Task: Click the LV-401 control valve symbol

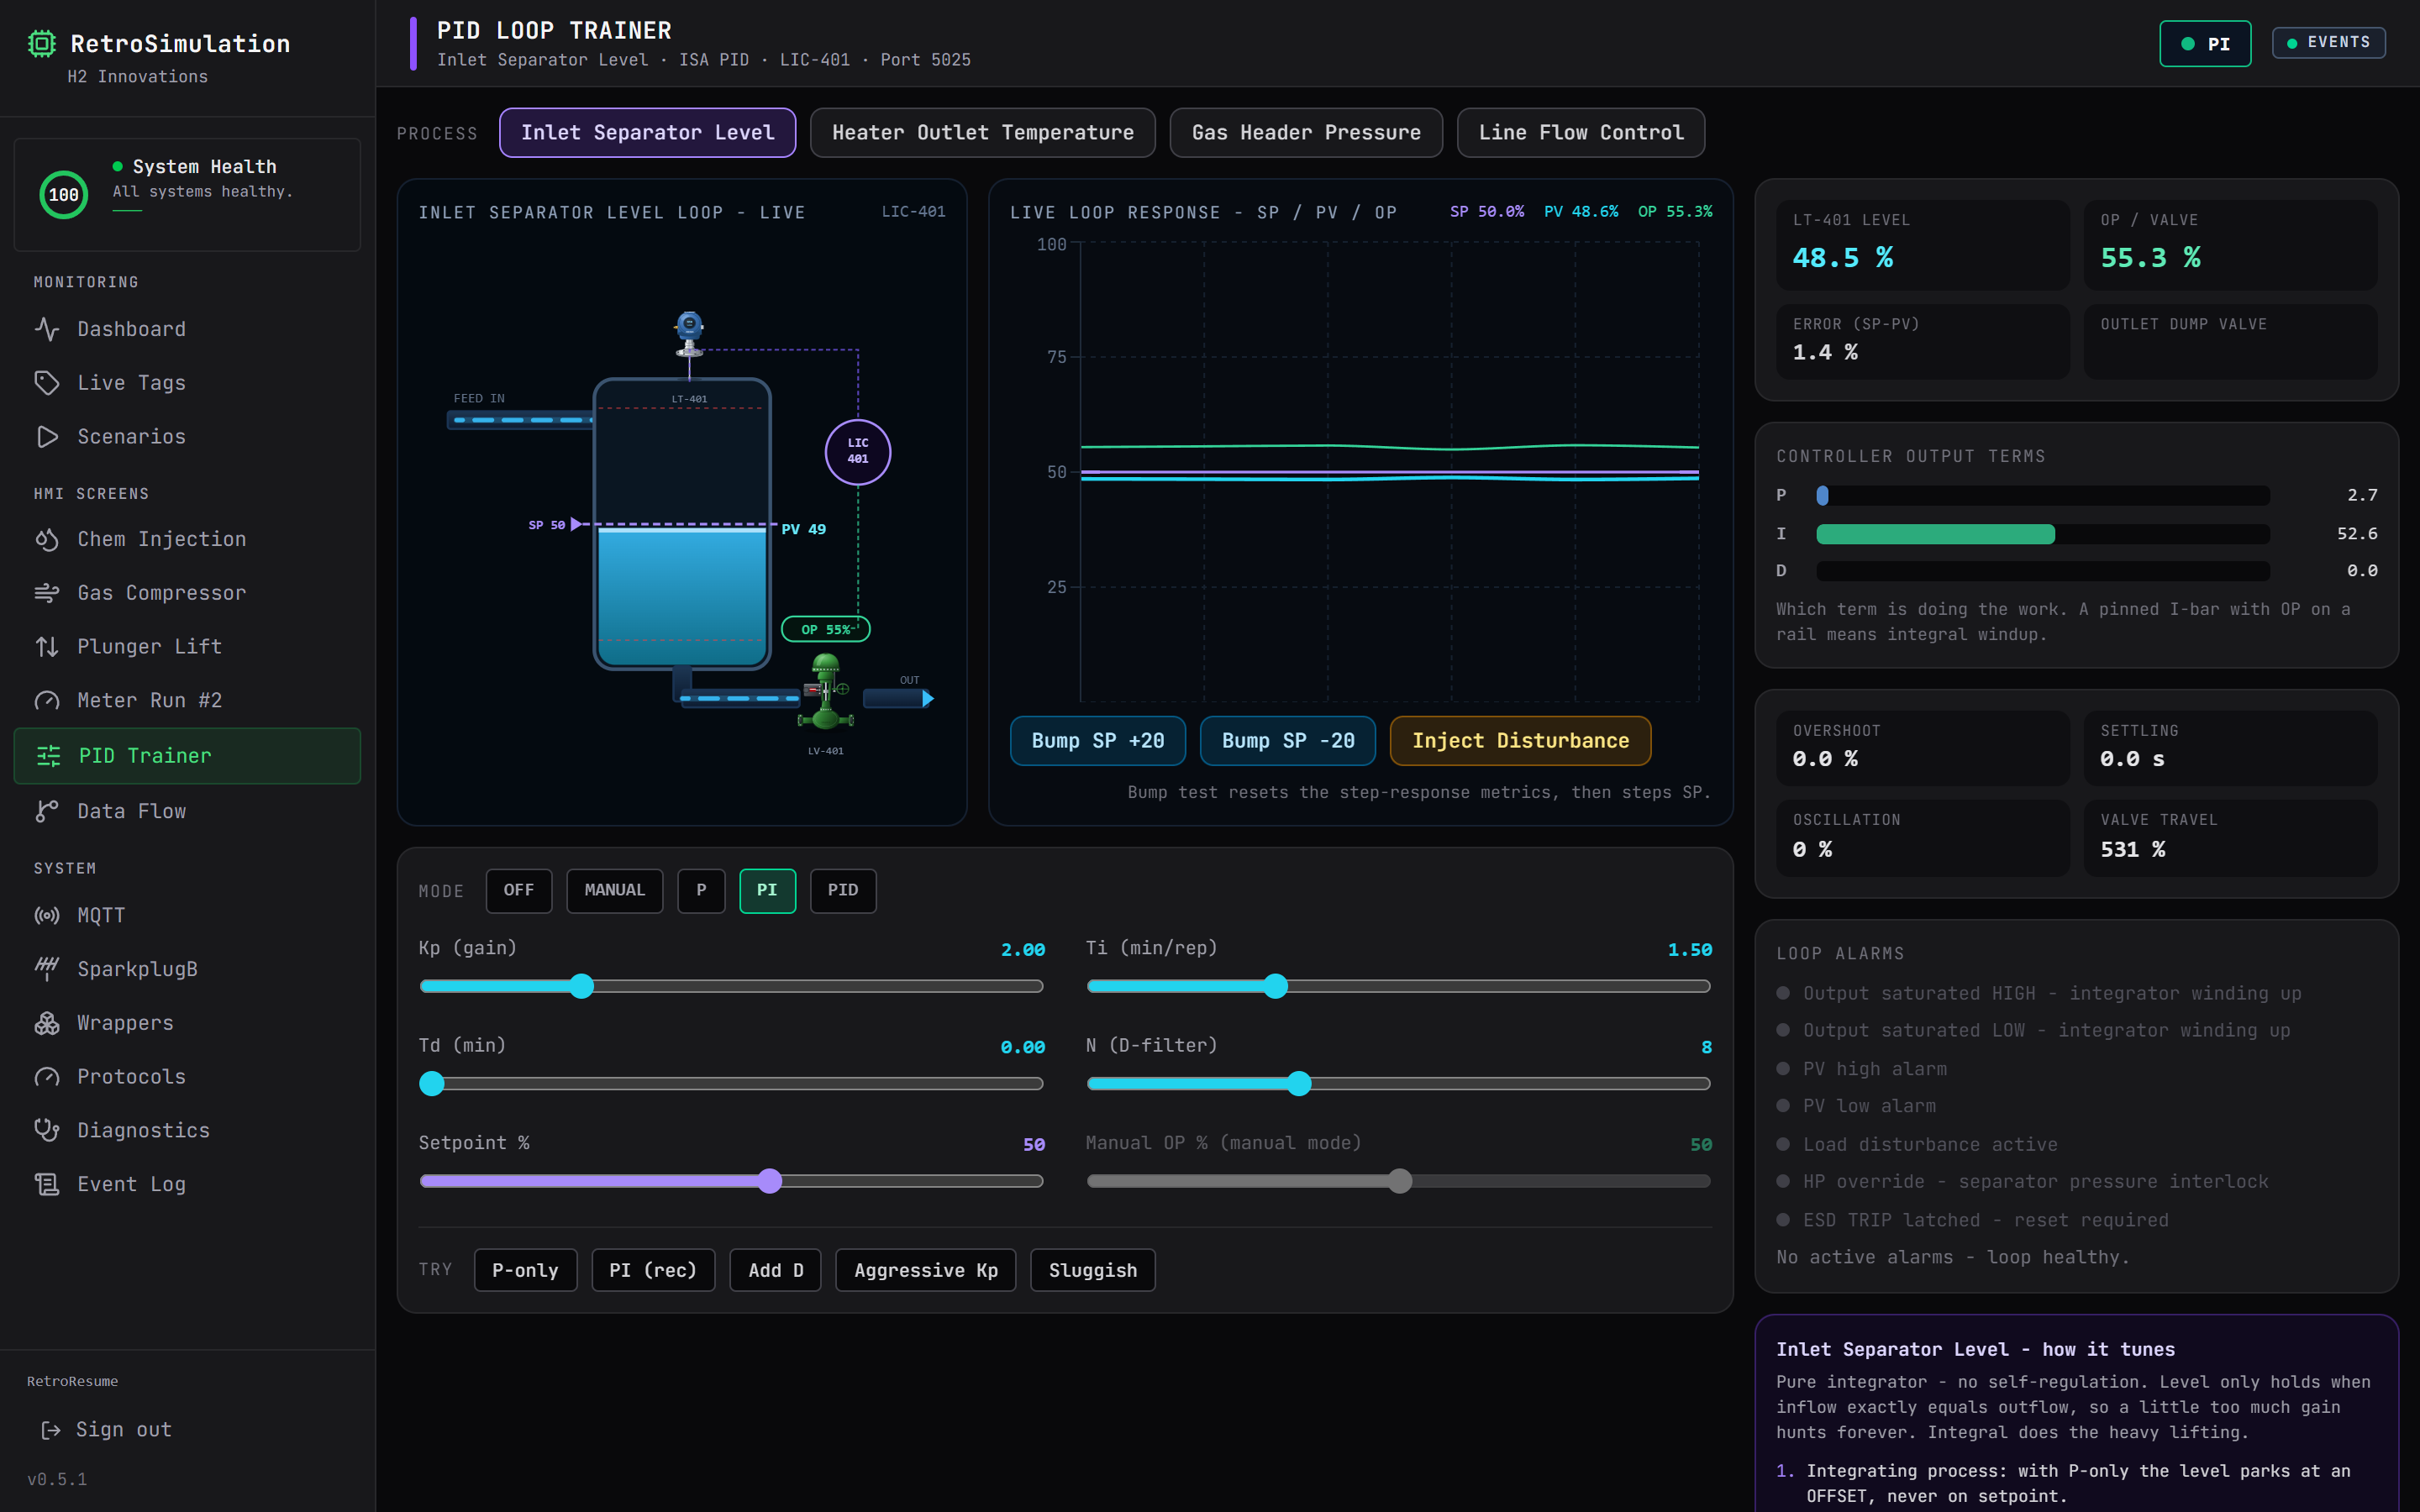Action: coord(826,692)
